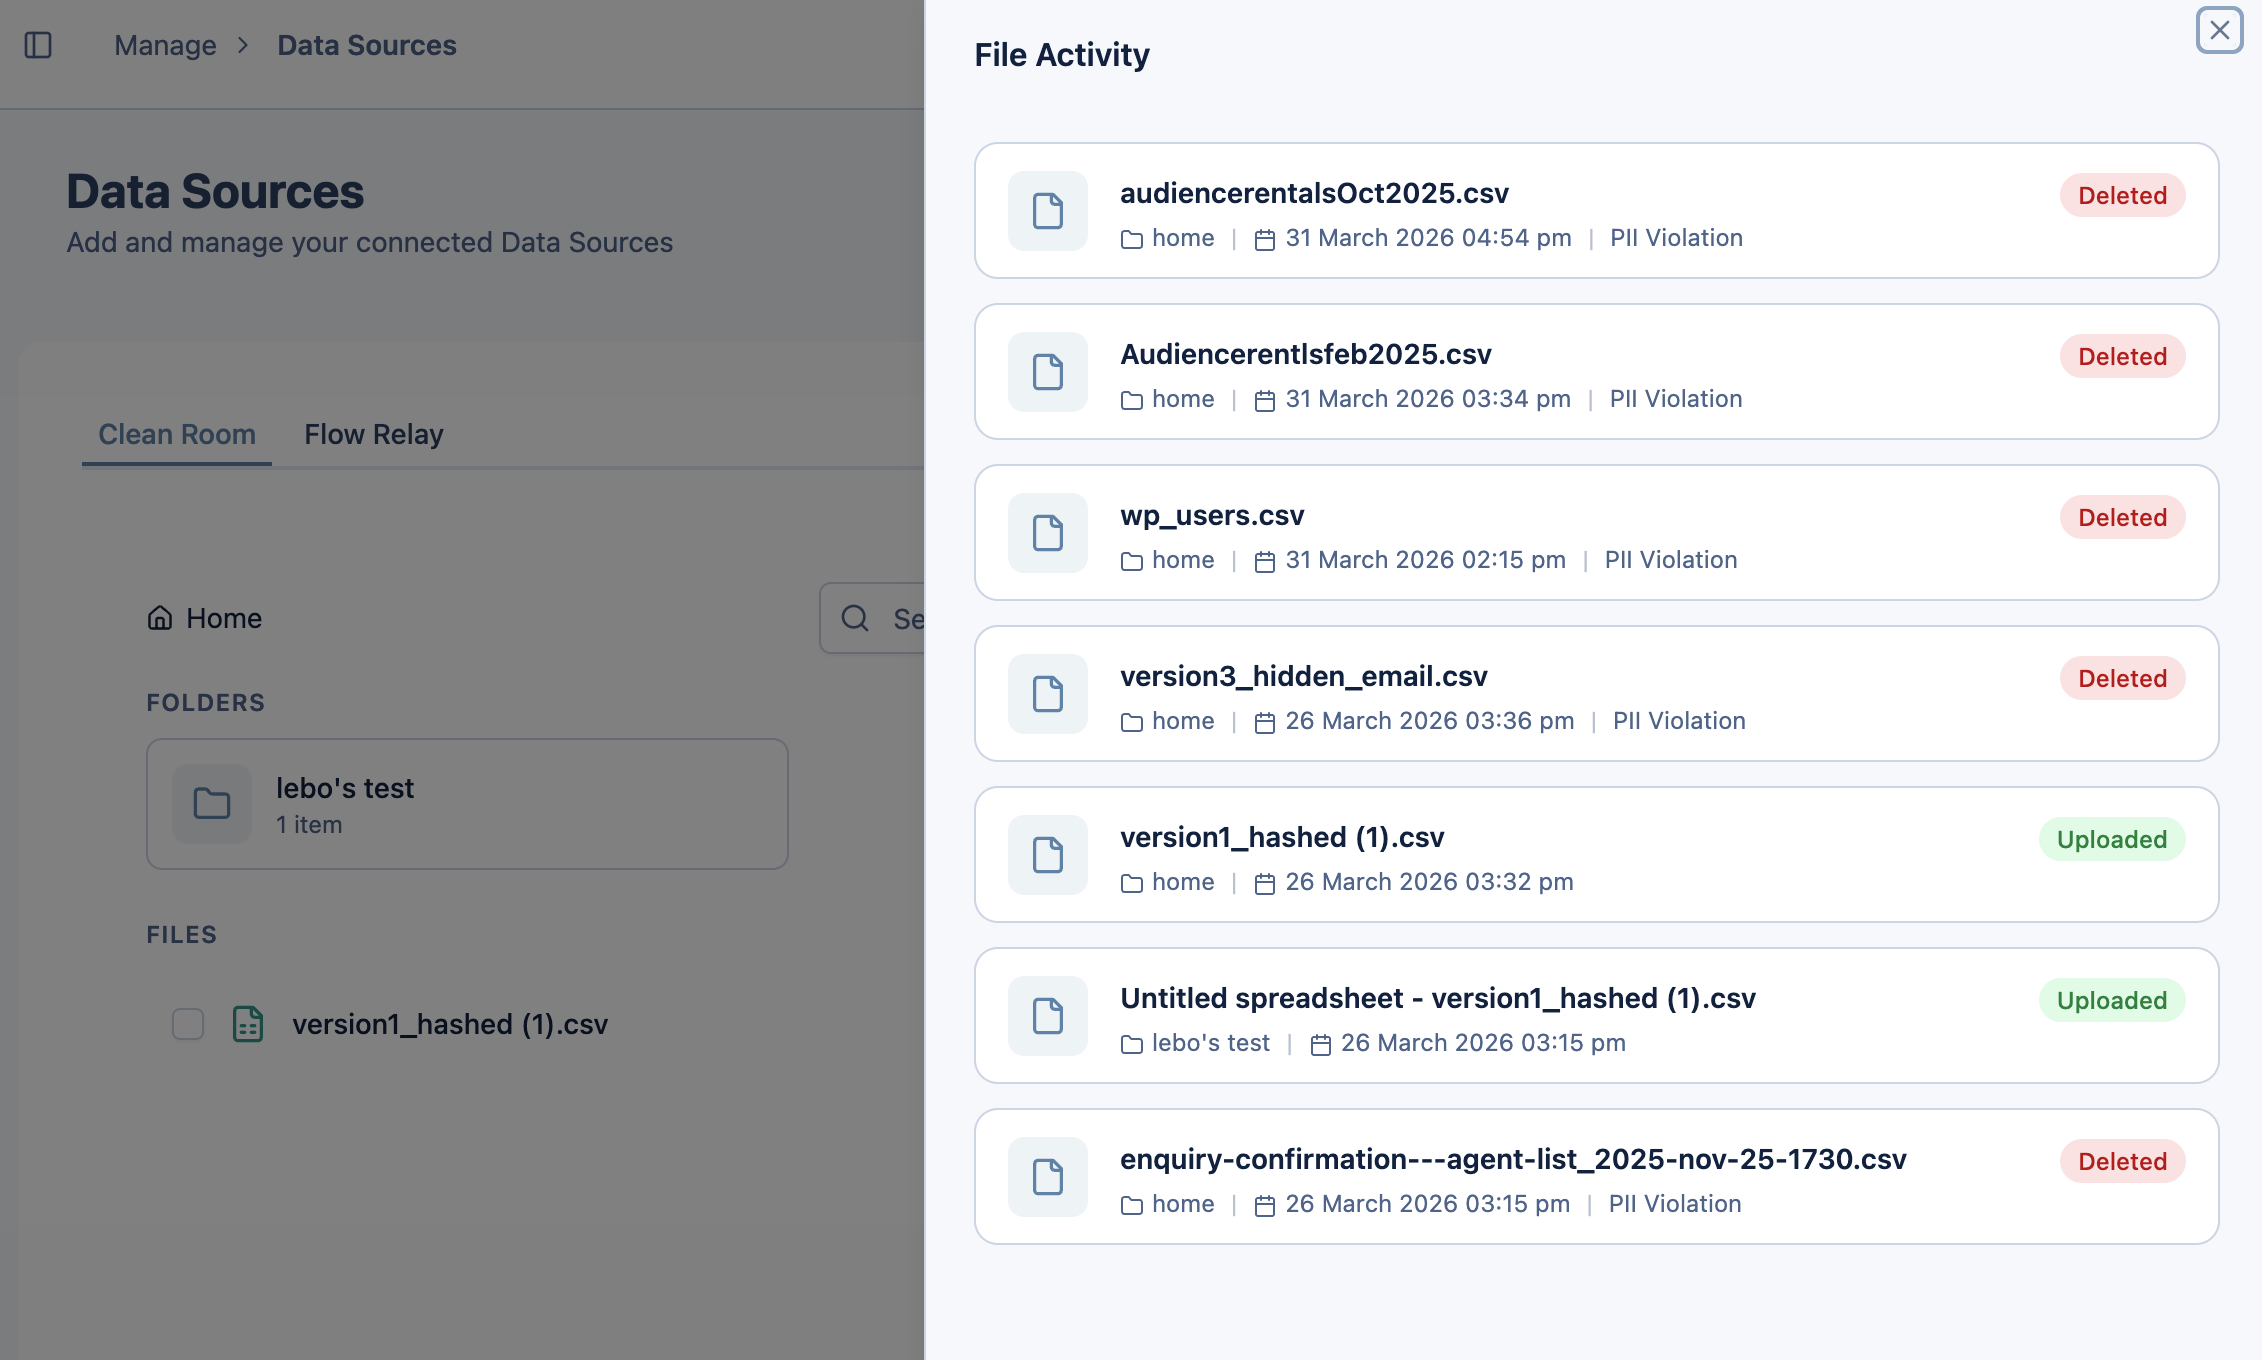Toggle the sidebar panel icon
This screenshot has height=1360, width=2262.
point(38,45)
